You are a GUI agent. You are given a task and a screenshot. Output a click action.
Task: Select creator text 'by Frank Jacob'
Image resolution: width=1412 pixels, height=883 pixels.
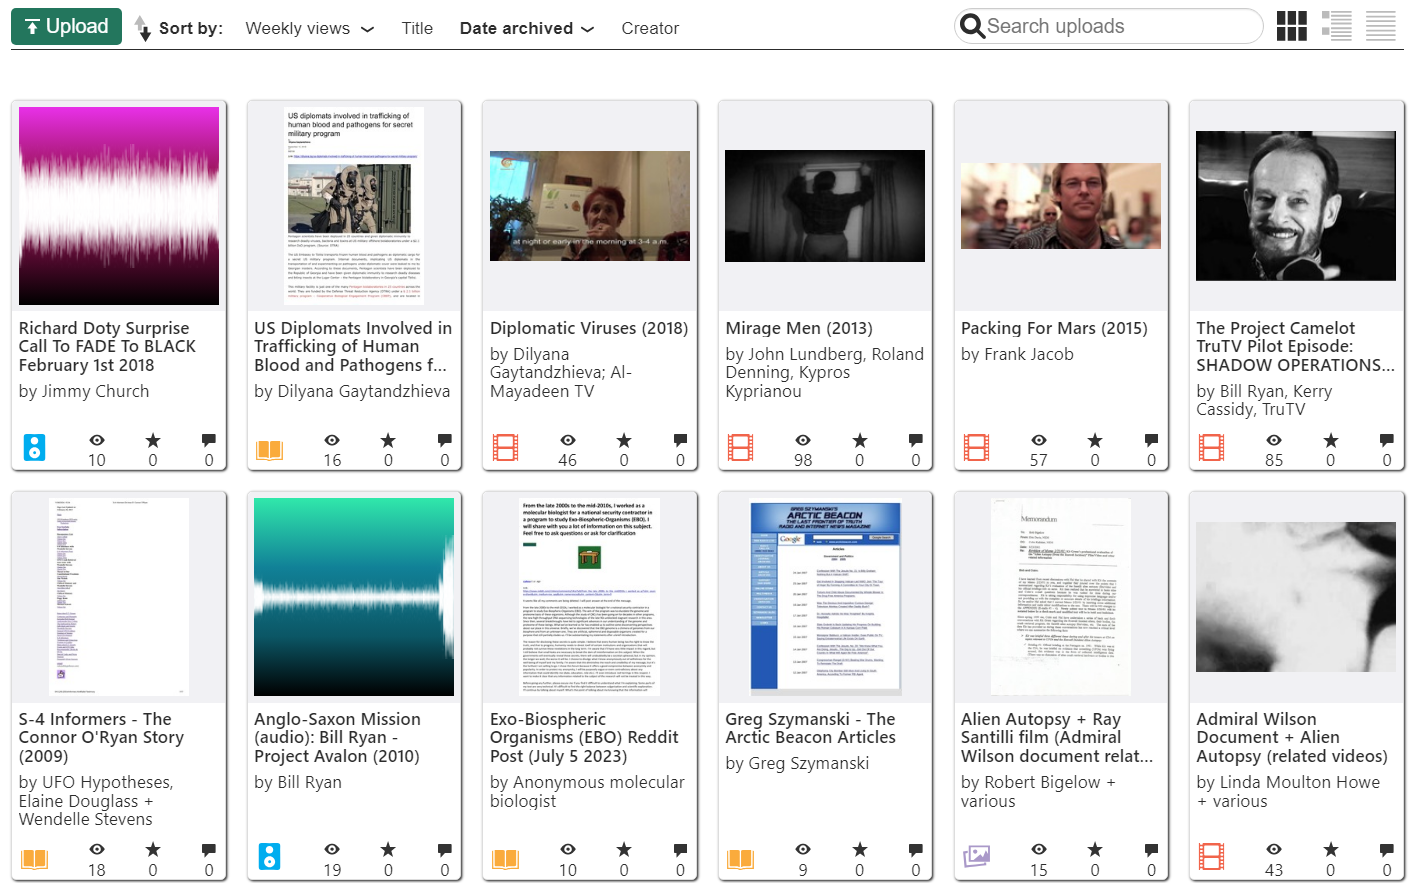(x=1017, y=354)
